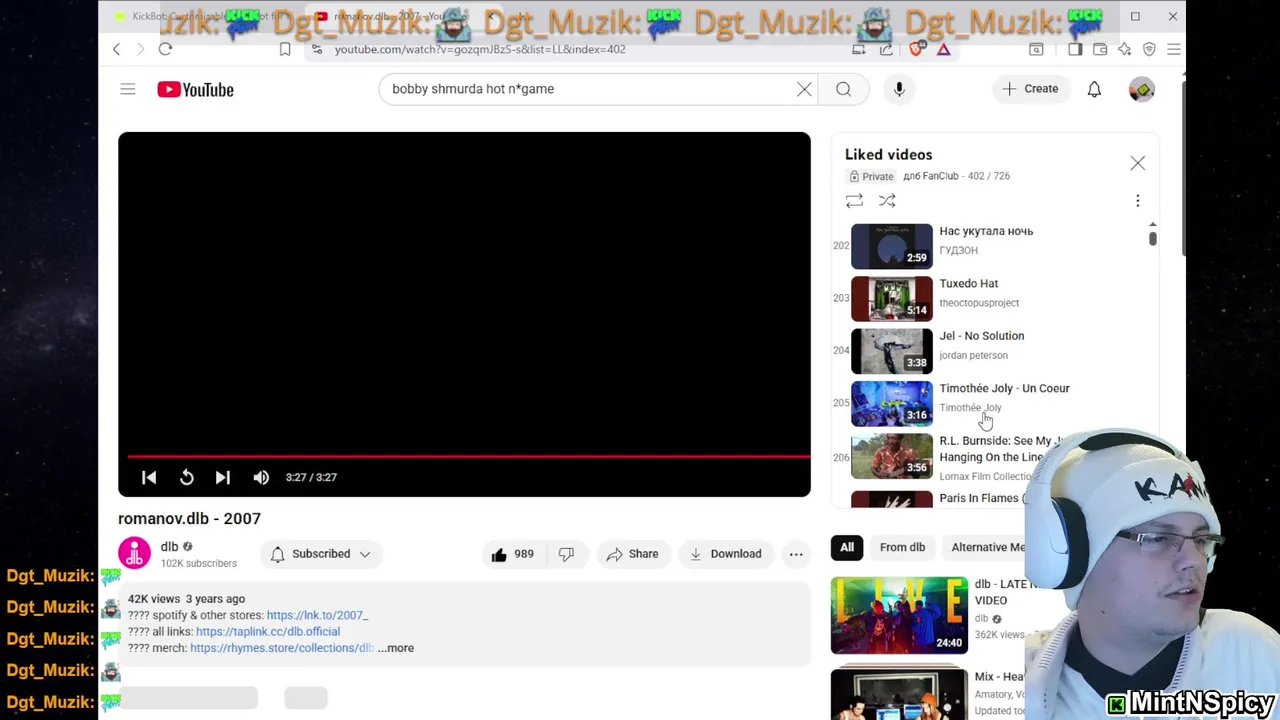This screenshot has height=720, width=1280.
Task: Toggle shuffle playlist
Action: (x=887, y=201)
